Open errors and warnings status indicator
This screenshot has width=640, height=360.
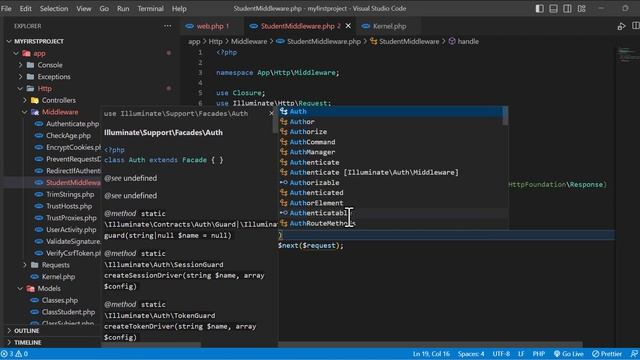coord(14,354)
